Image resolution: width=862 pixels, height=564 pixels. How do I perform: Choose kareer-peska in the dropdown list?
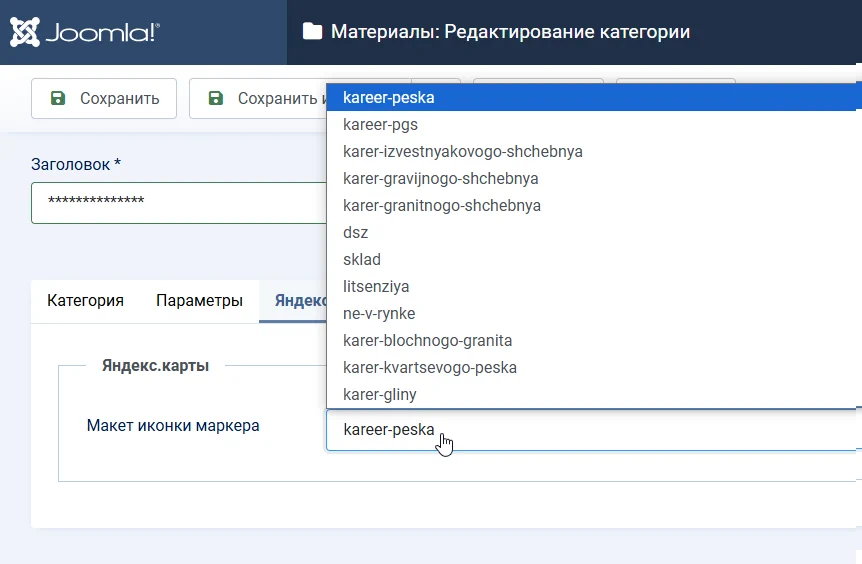594,97
